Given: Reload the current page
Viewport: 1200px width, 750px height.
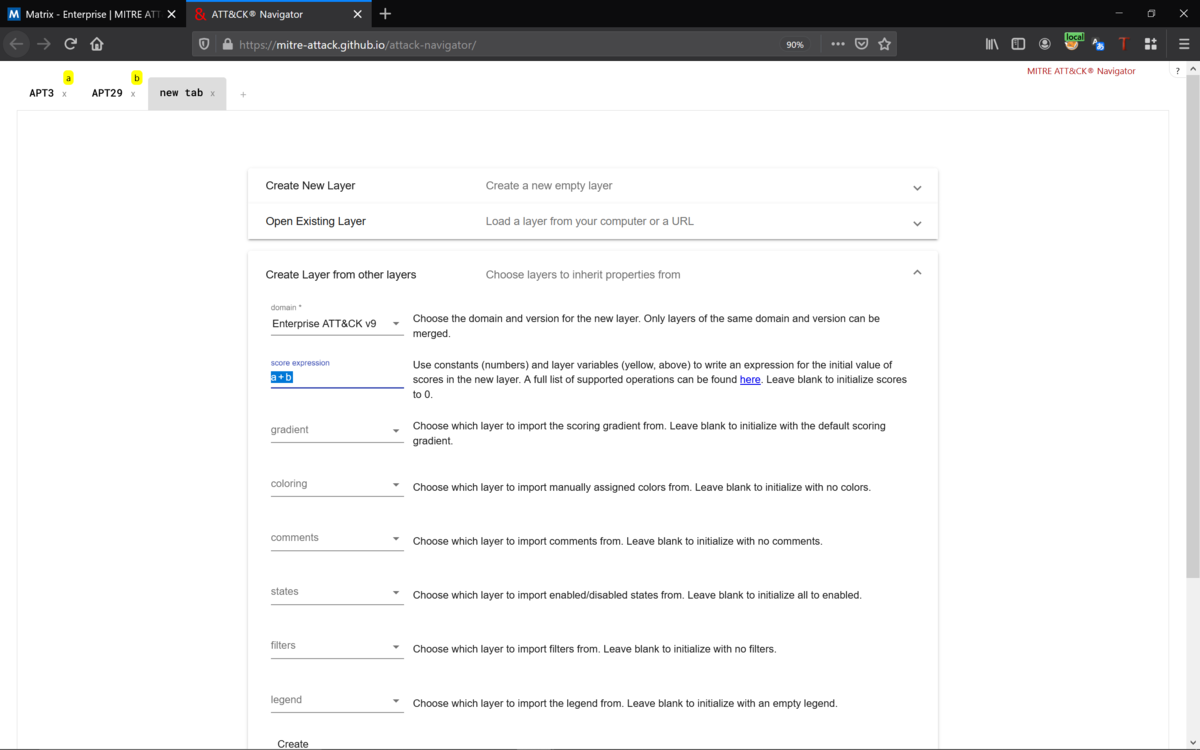Looking at the screenshot, I should [x=70, y=44].
